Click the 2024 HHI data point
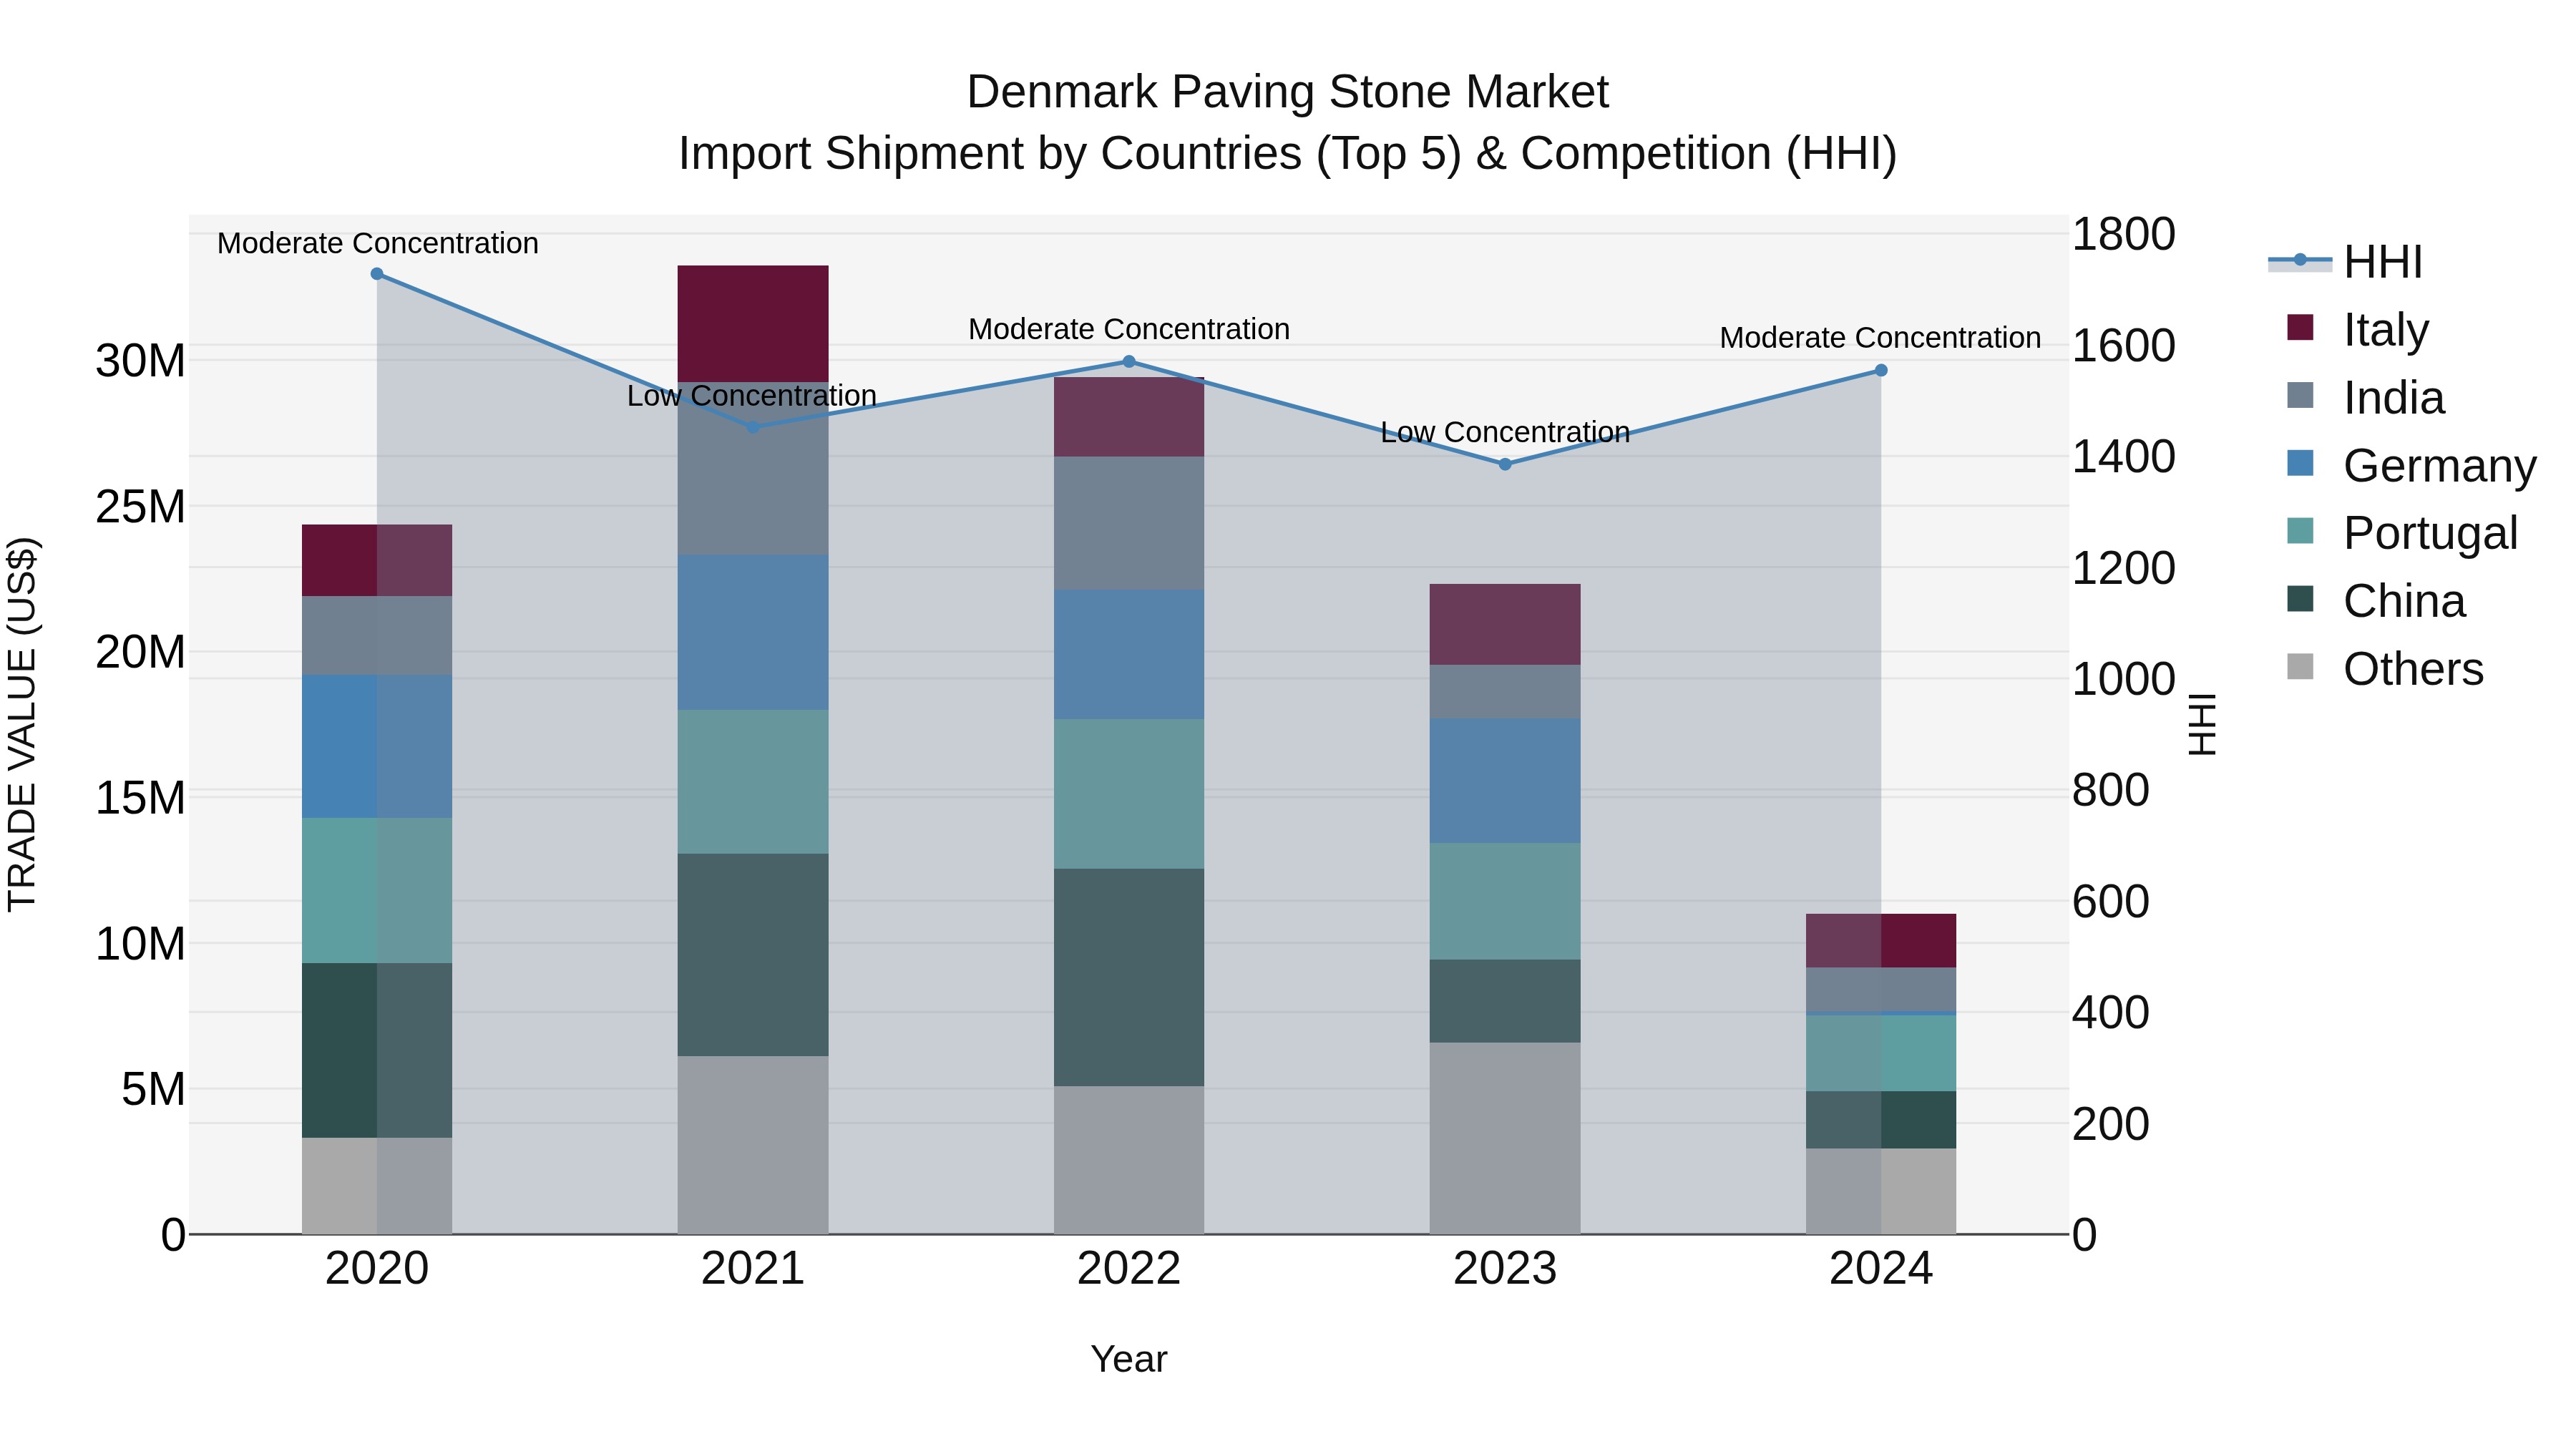 click(x=1881, y=370)
